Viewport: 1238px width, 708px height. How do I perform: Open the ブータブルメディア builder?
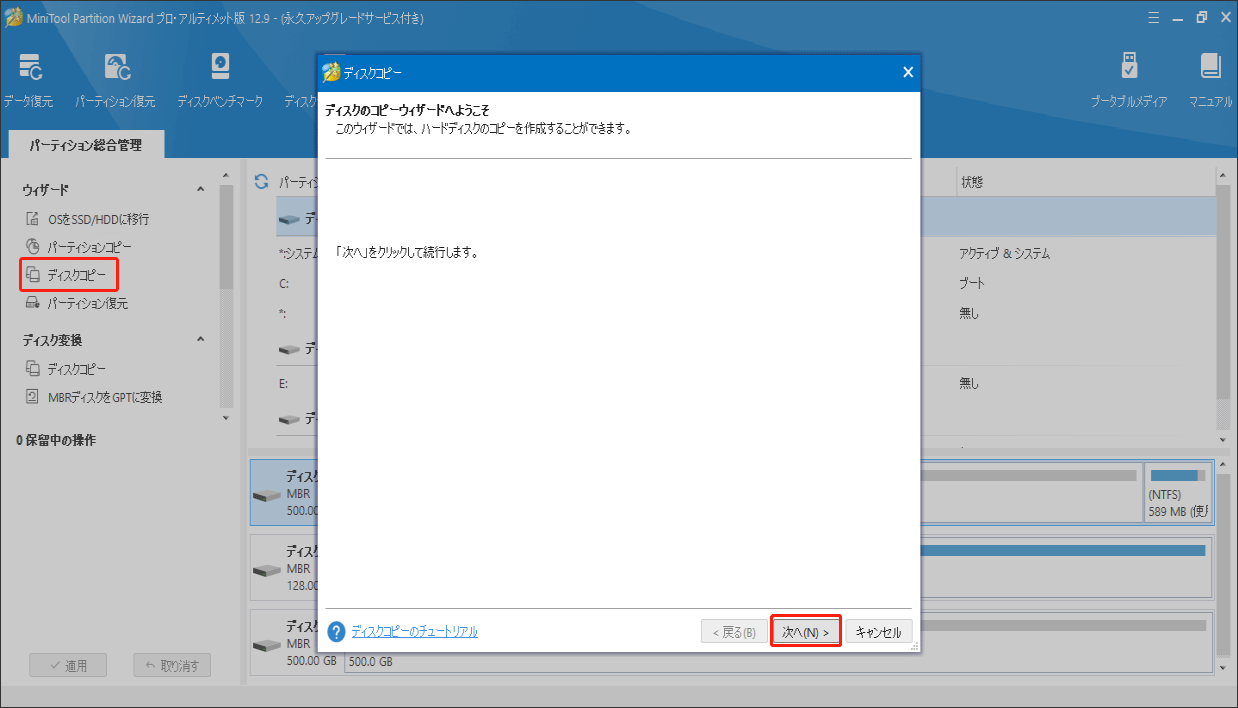coord(1129,80)
